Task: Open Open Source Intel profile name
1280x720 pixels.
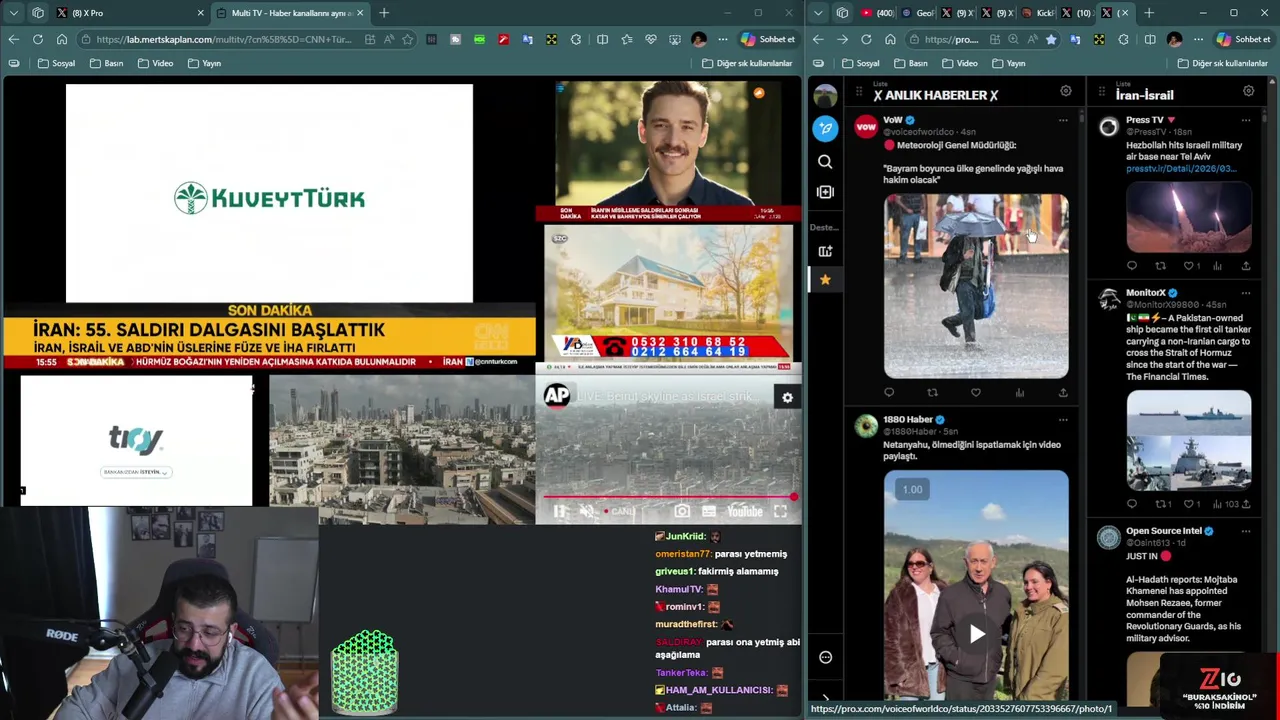Action: (1163, 531)
